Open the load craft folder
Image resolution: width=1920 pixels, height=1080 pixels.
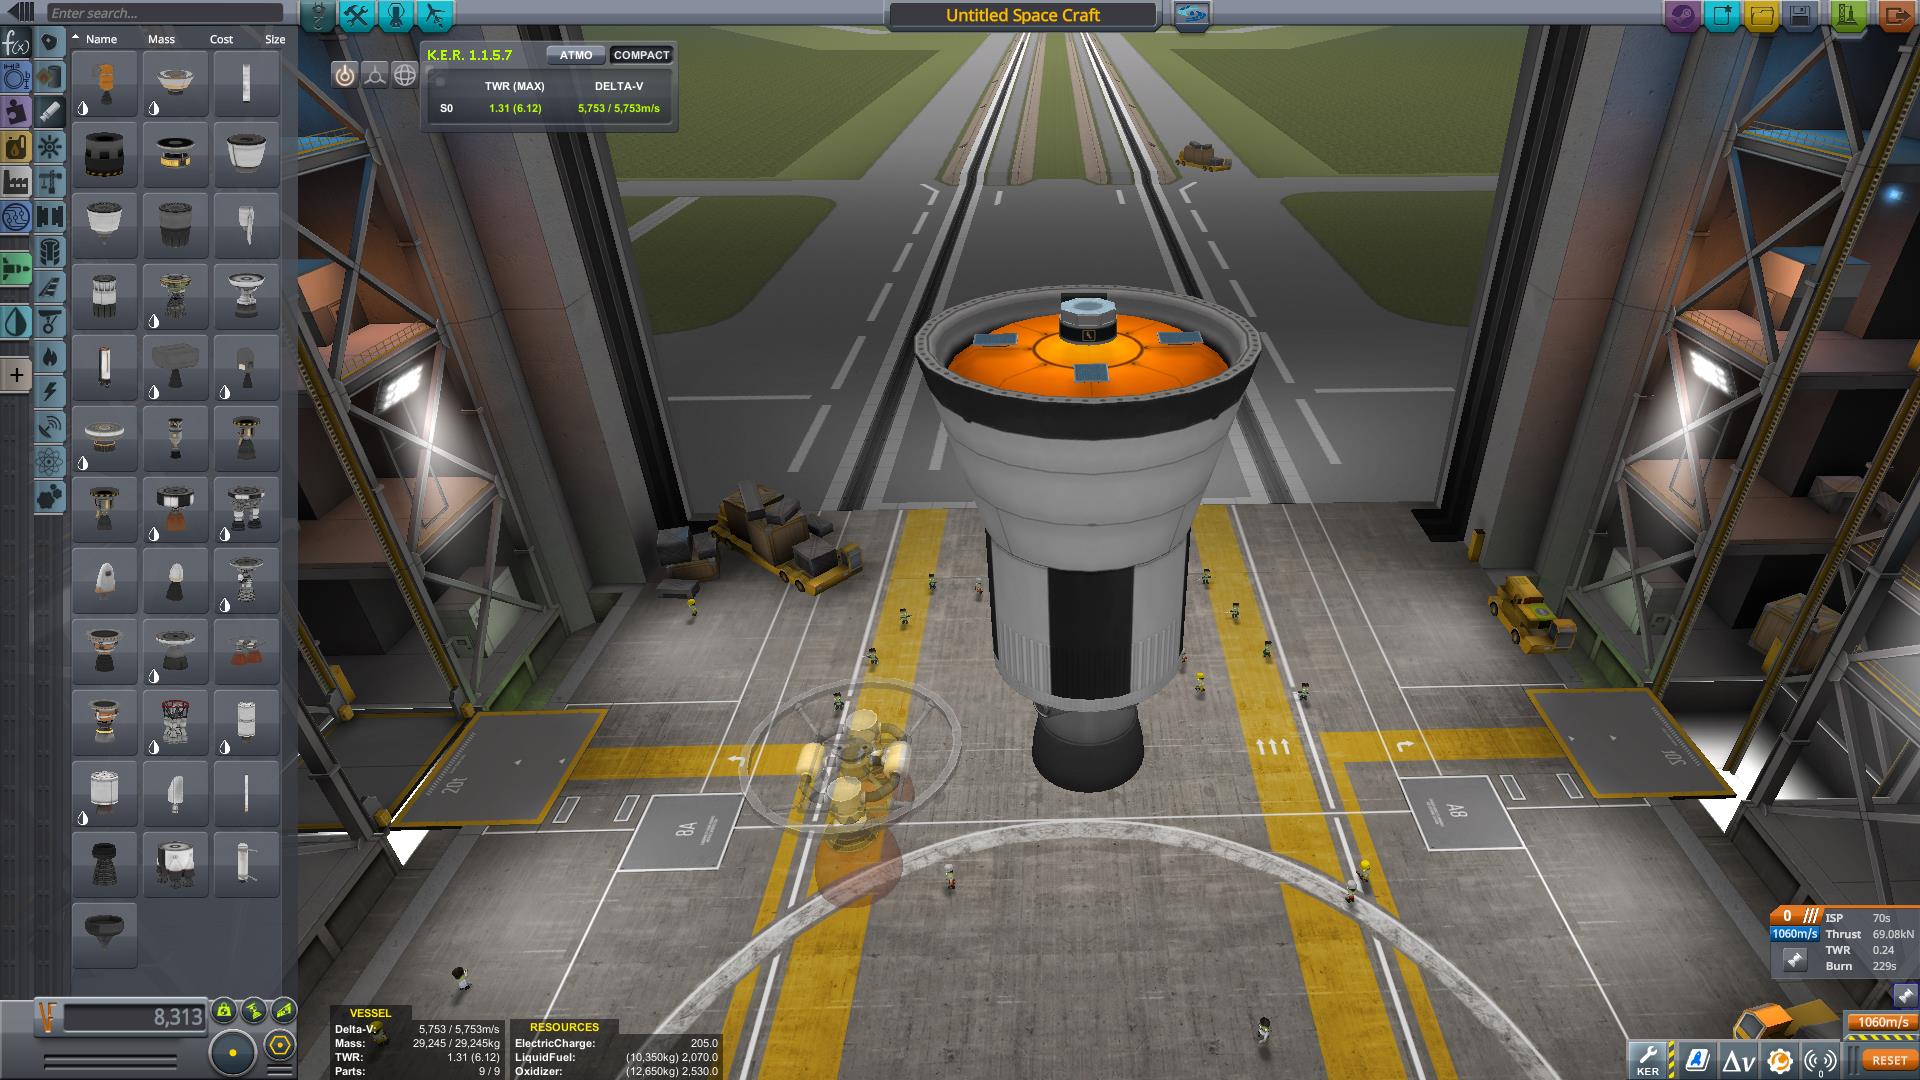tap(1762, 16)
